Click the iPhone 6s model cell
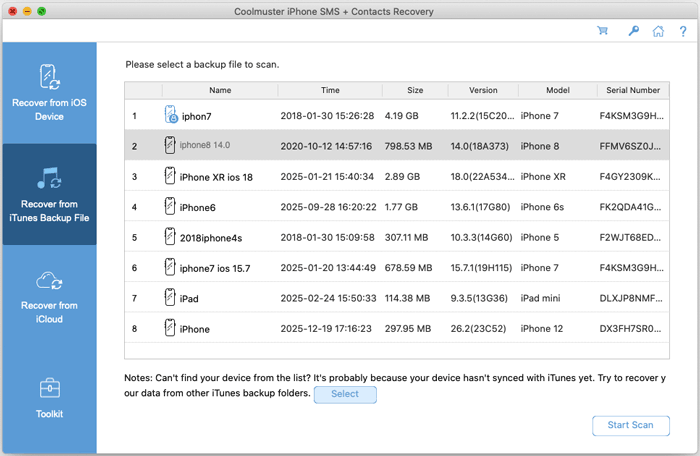The height and width of the screenshot is (456, 700). coord(542,207)
